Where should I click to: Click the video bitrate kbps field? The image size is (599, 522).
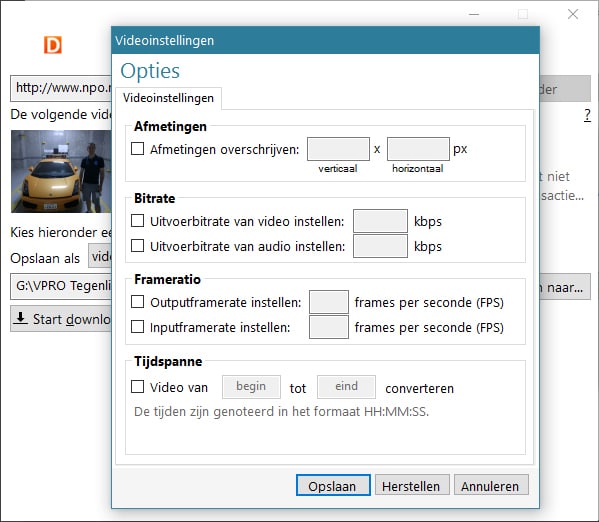pos(380,221)
